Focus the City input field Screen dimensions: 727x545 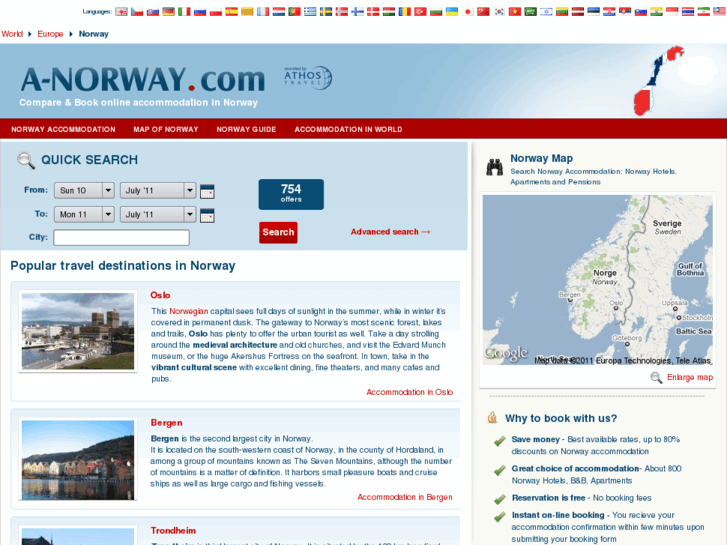121,237
